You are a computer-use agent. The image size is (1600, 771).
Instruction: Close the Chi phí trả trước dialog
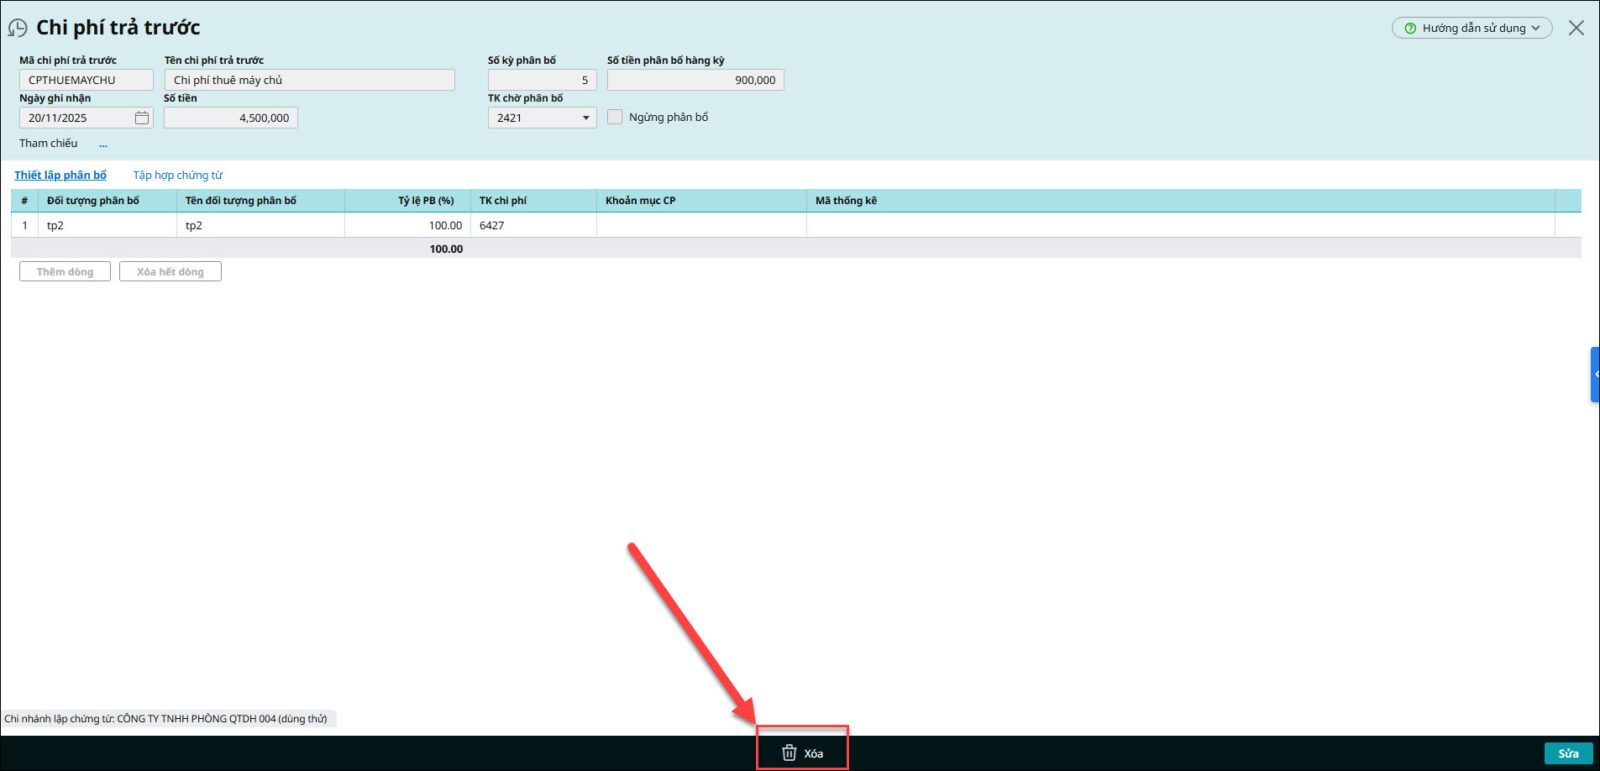pyautogui.click(x=1576, y=28)
